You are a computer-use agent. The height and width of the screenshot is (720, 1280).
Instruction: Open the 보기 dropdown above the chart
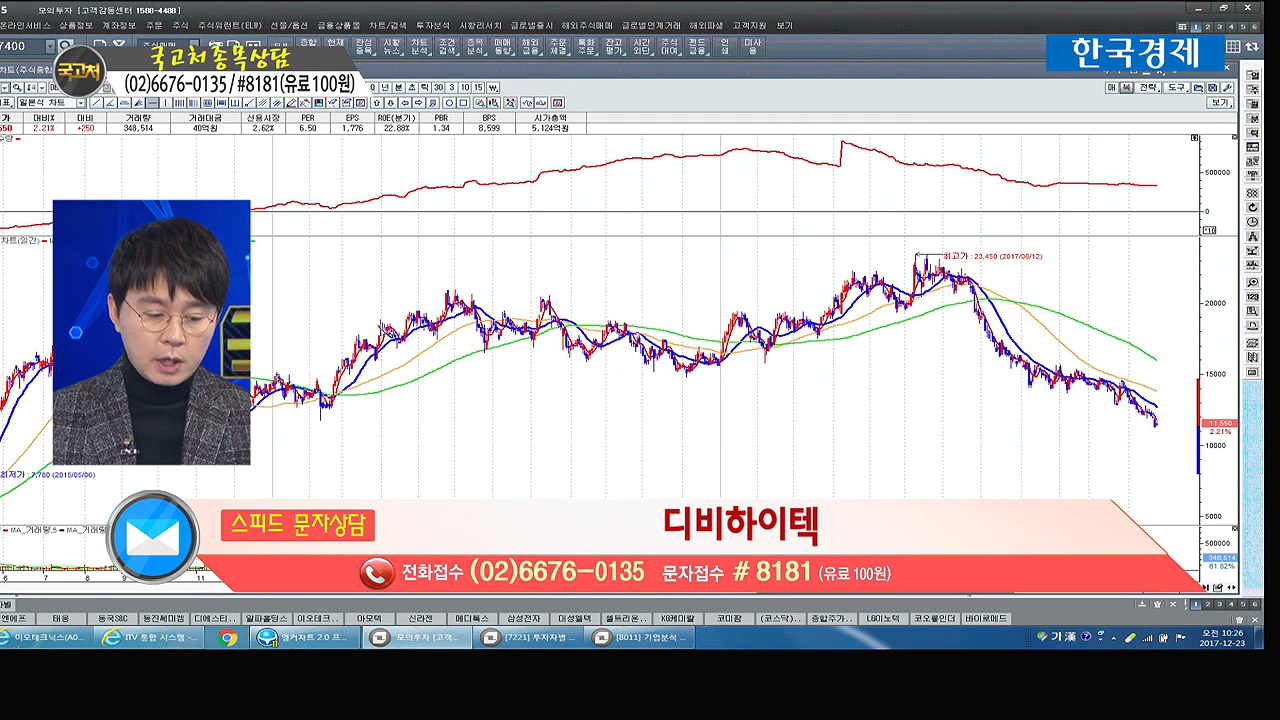coord(1220,103)
